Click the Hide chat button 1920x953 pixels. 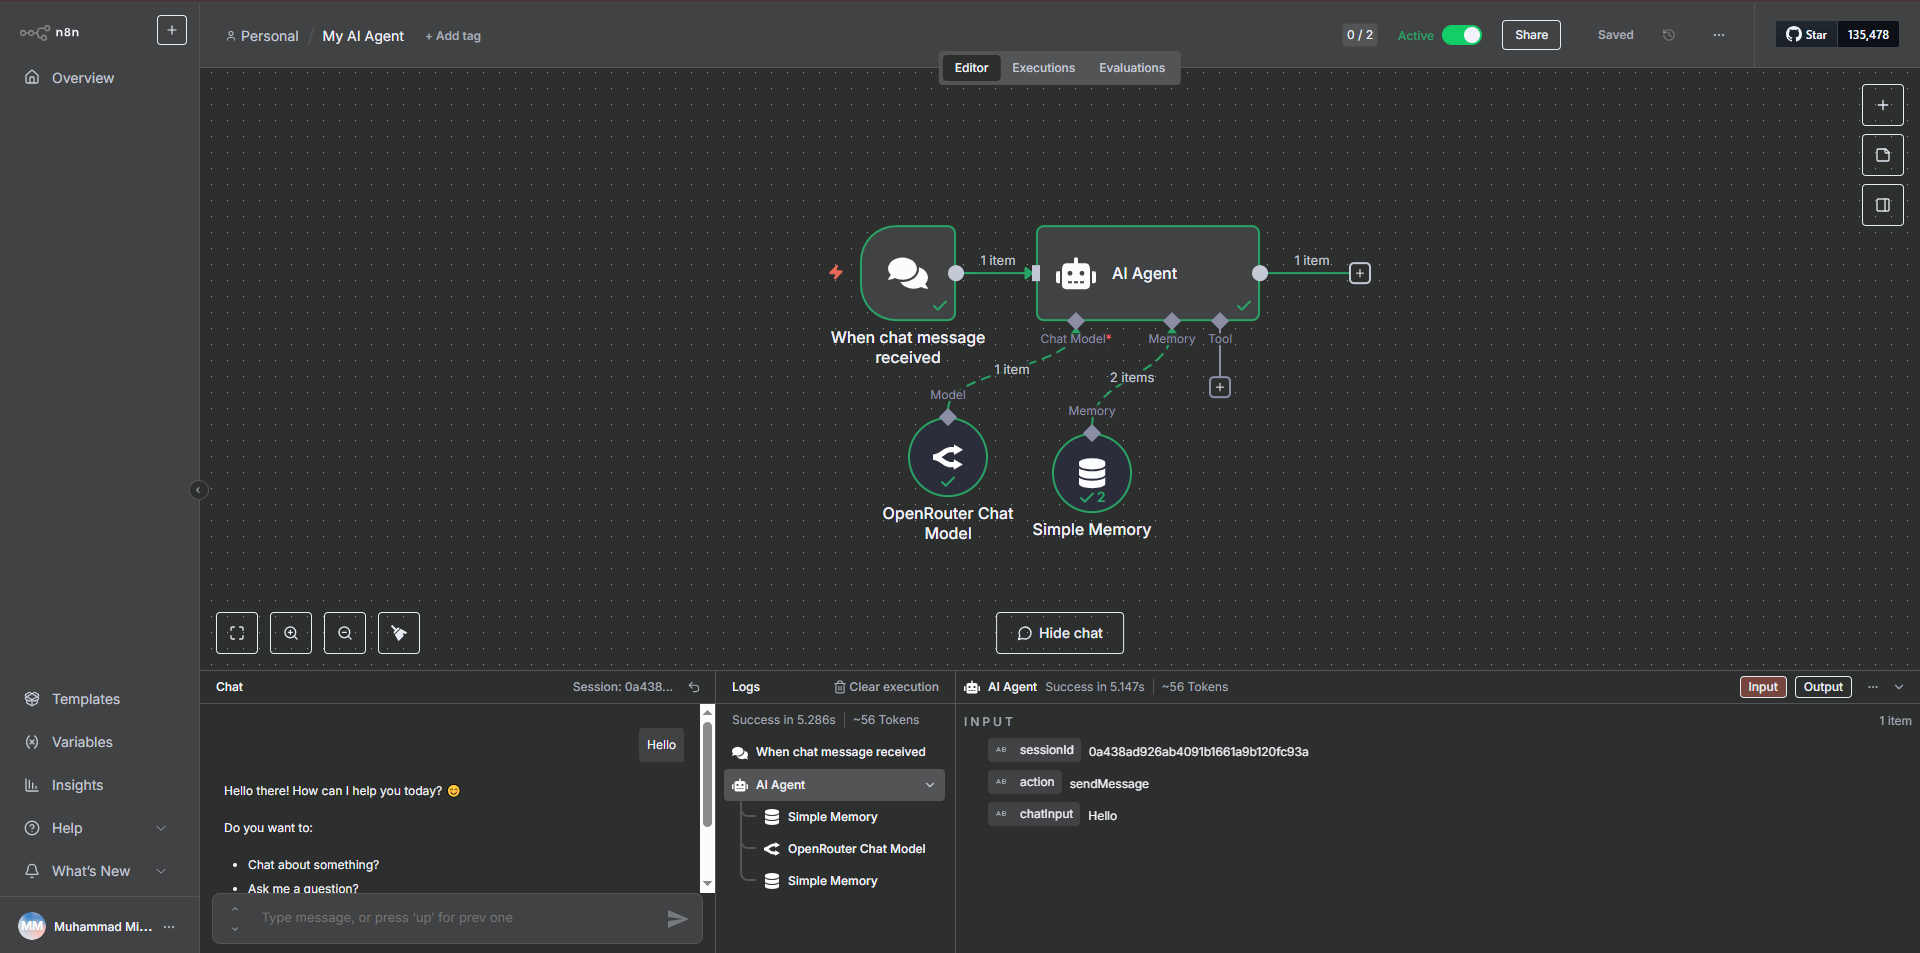(1059, 633)
